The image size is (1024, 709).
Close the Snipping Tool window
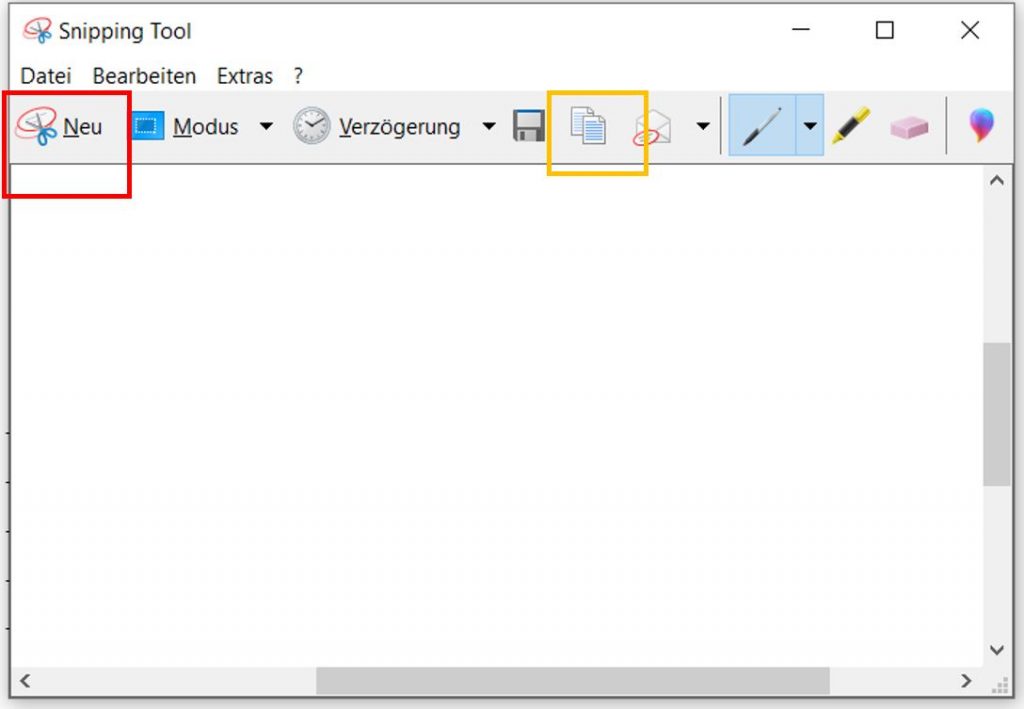pos(970,29)
